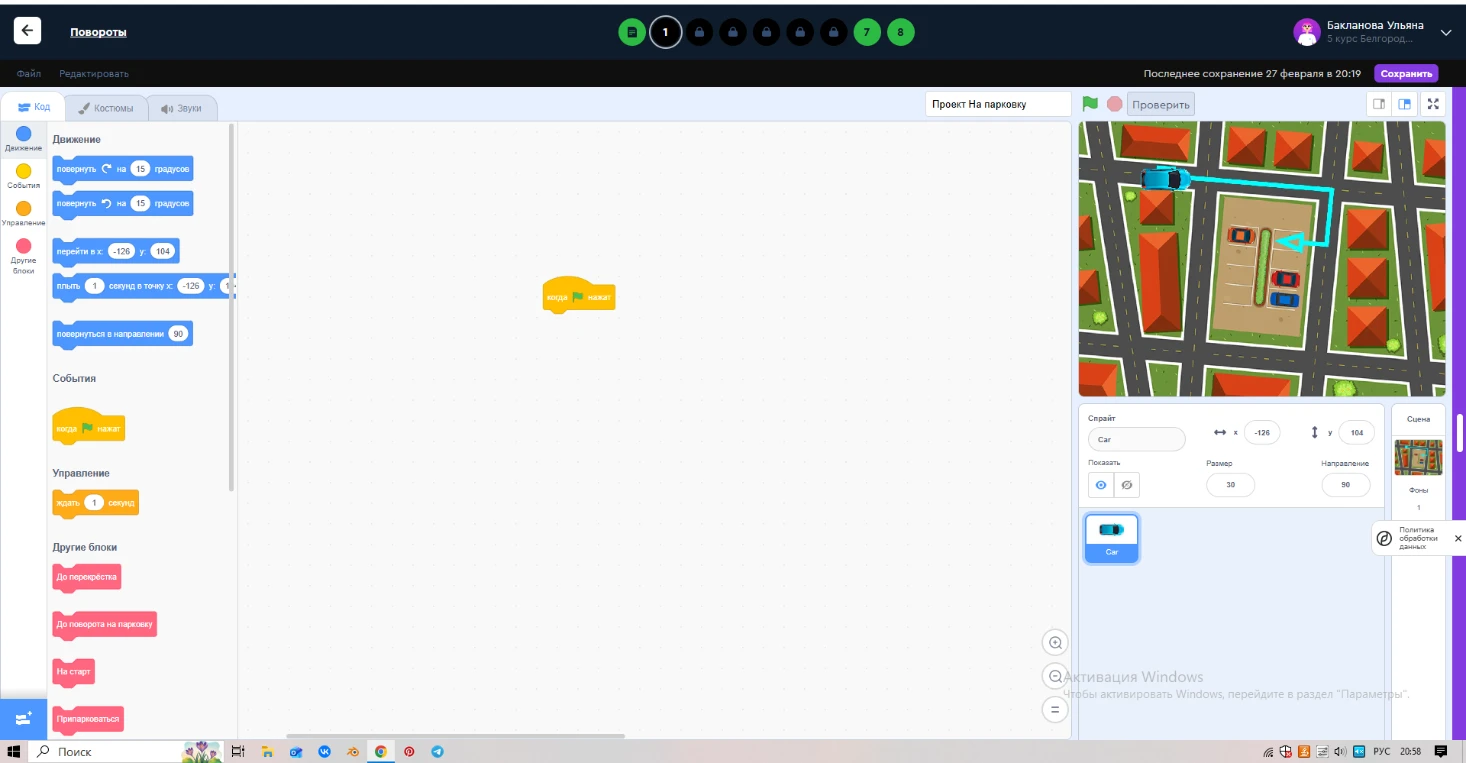This screenshot has height=763, width=1466.
Task: Switch to large stage layout
Action: [x=1405, y=104]
